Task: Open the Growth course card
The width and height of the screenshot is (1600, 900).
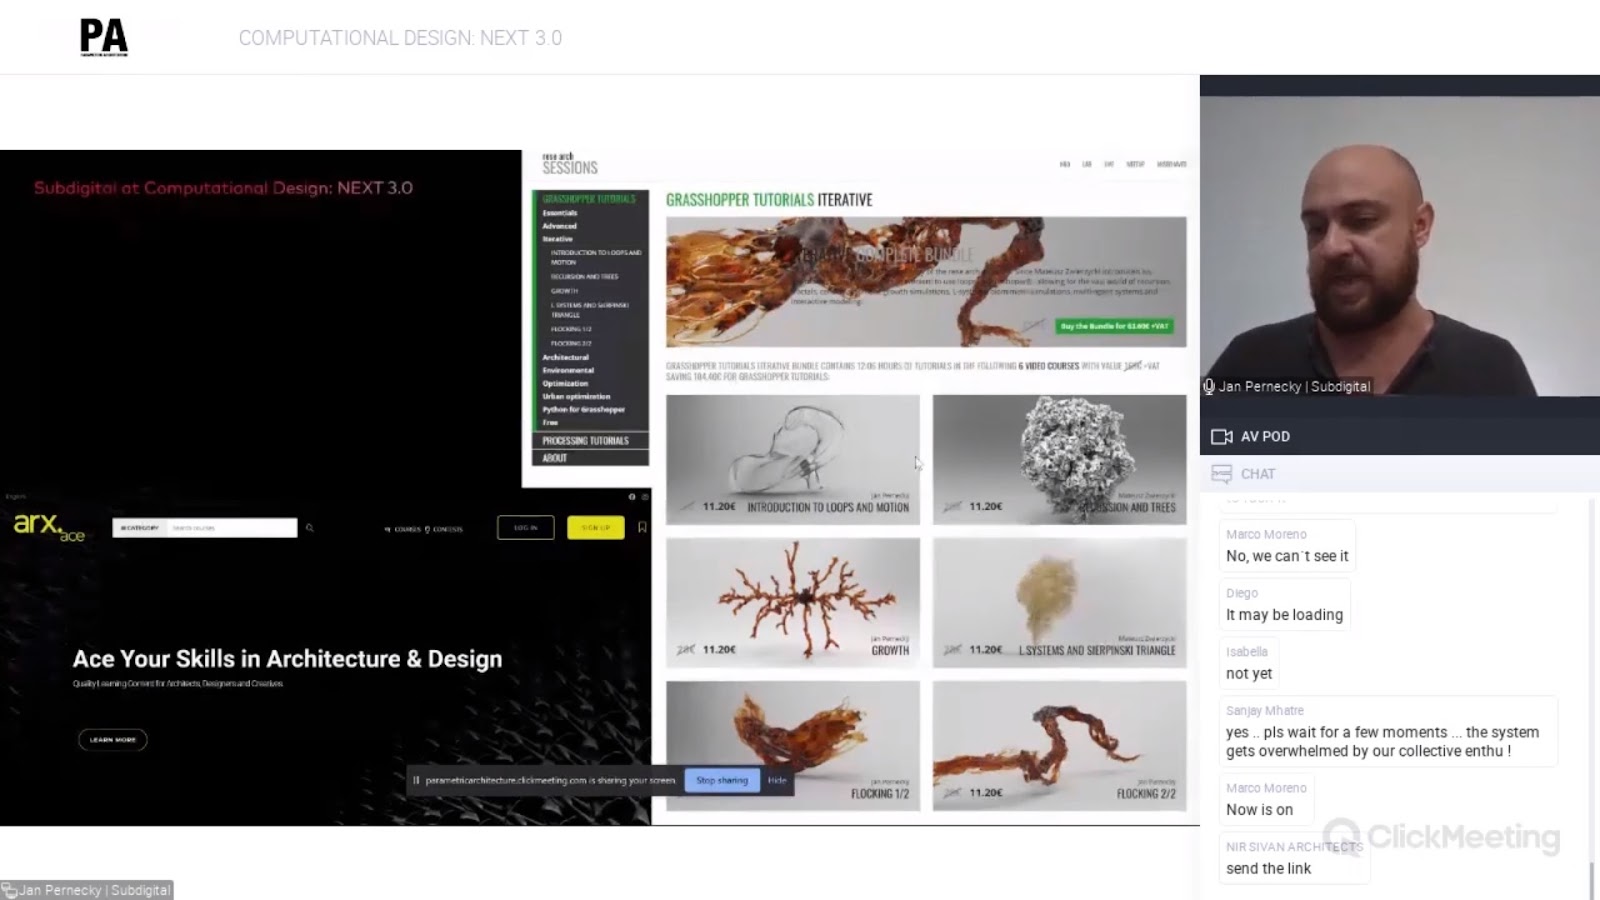Action: tap(793, 602)
